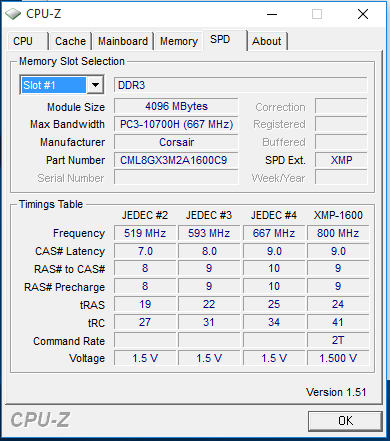Click the 593 MHz frequency cell
The image size is (390, 441).
[209, 233]
